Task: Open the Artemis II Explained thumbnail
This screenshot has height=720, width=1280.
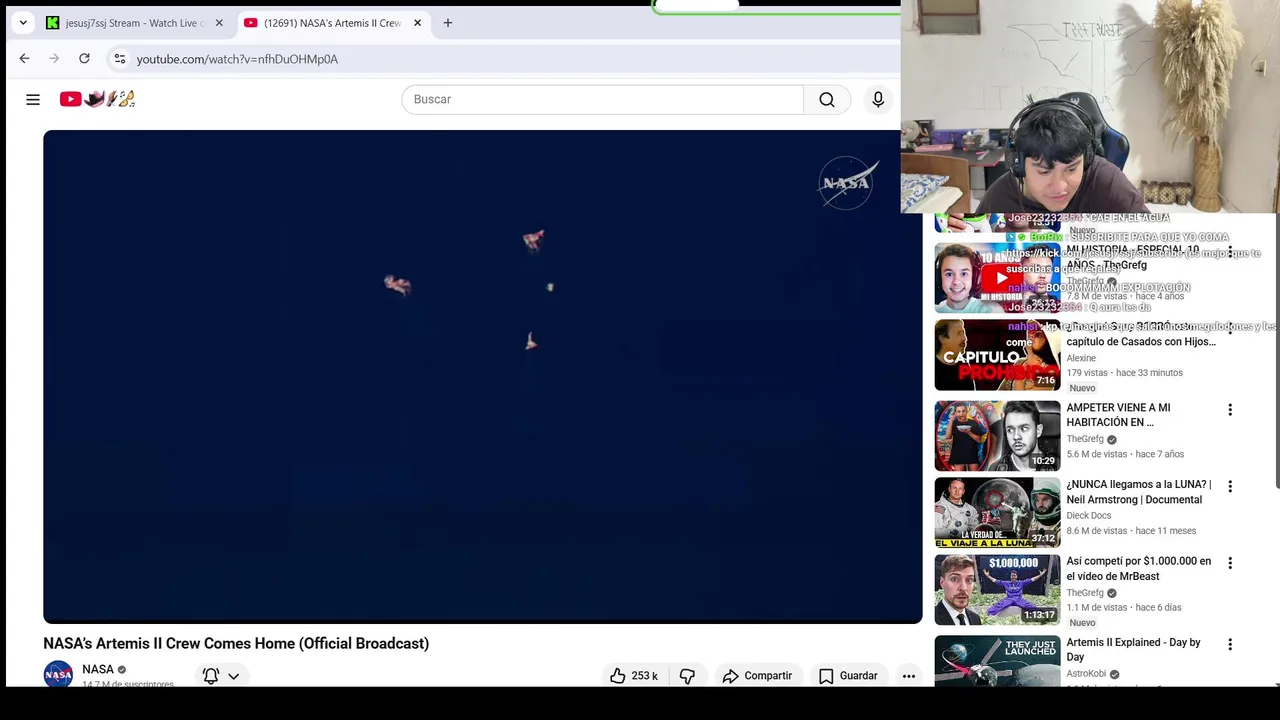Action: [997, 661]
